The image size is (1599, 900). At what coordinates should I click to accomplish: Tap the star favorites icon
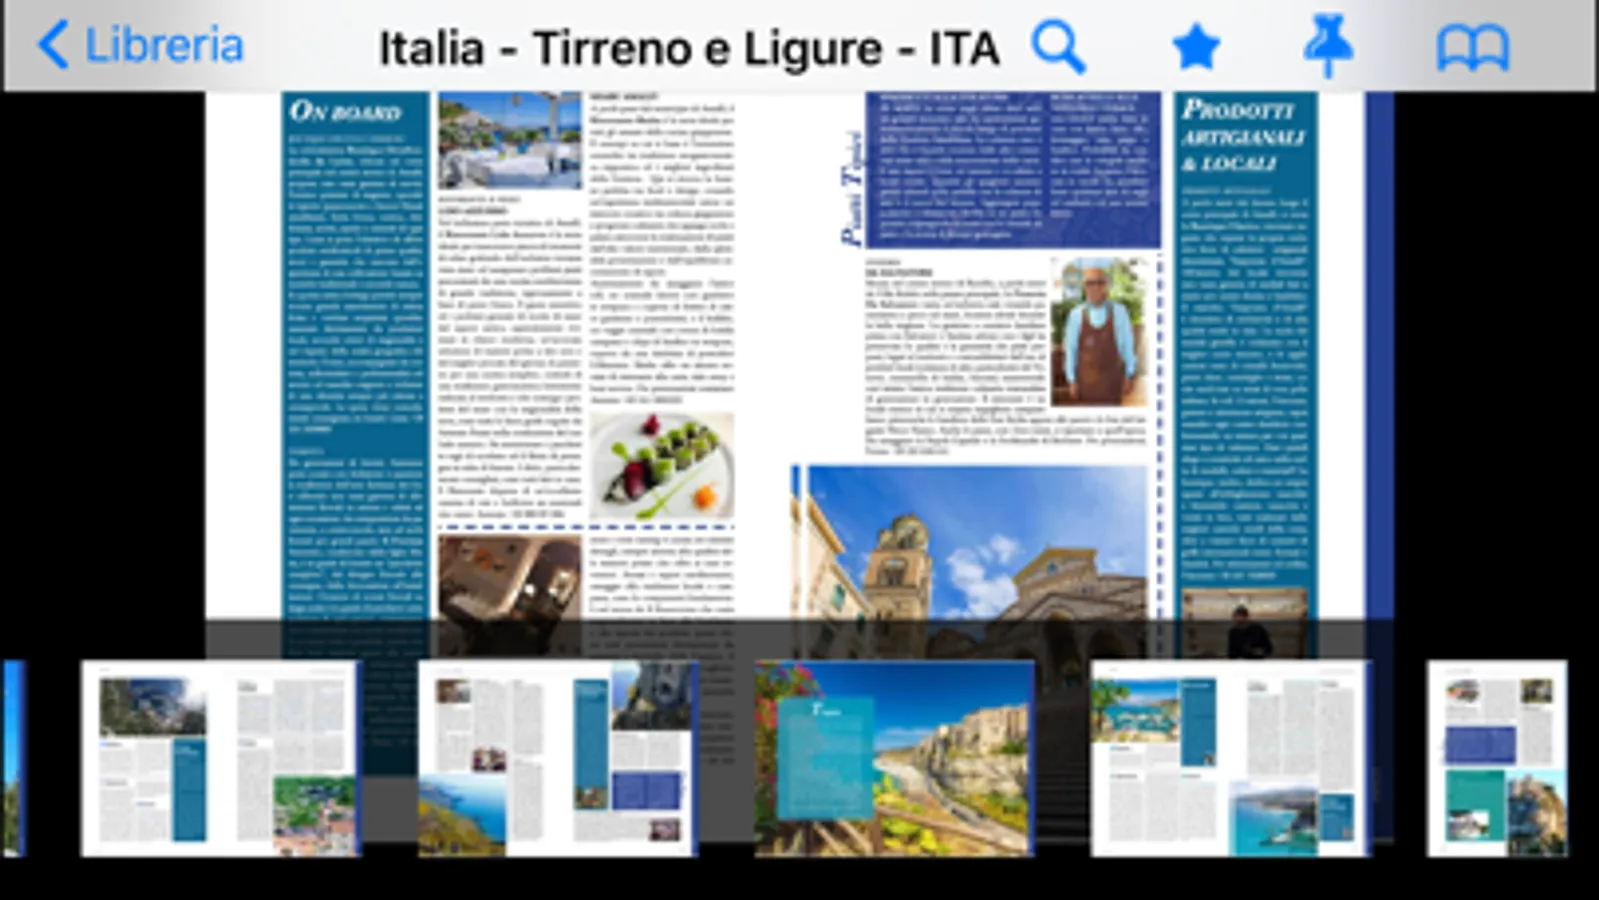pos(1195,47)
